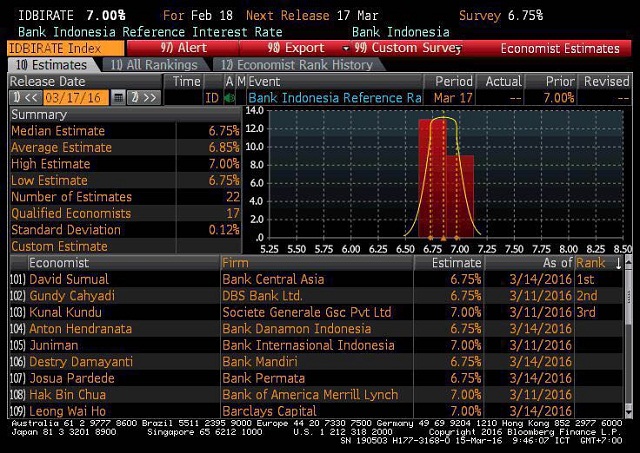Select economist David Sumual in the list
Image resolution: width=640 pixels, height=453 pixels.
67,280
